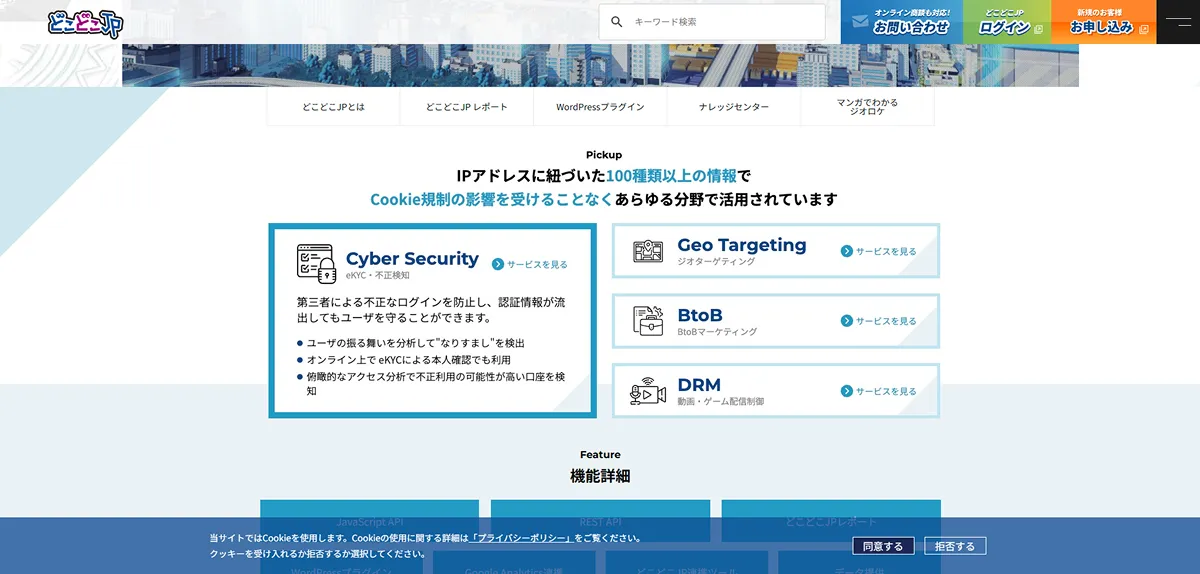Screen dimensions: 1200x574
Task: Focus the キーワード検索 search field
Action: tap(712, 22)
